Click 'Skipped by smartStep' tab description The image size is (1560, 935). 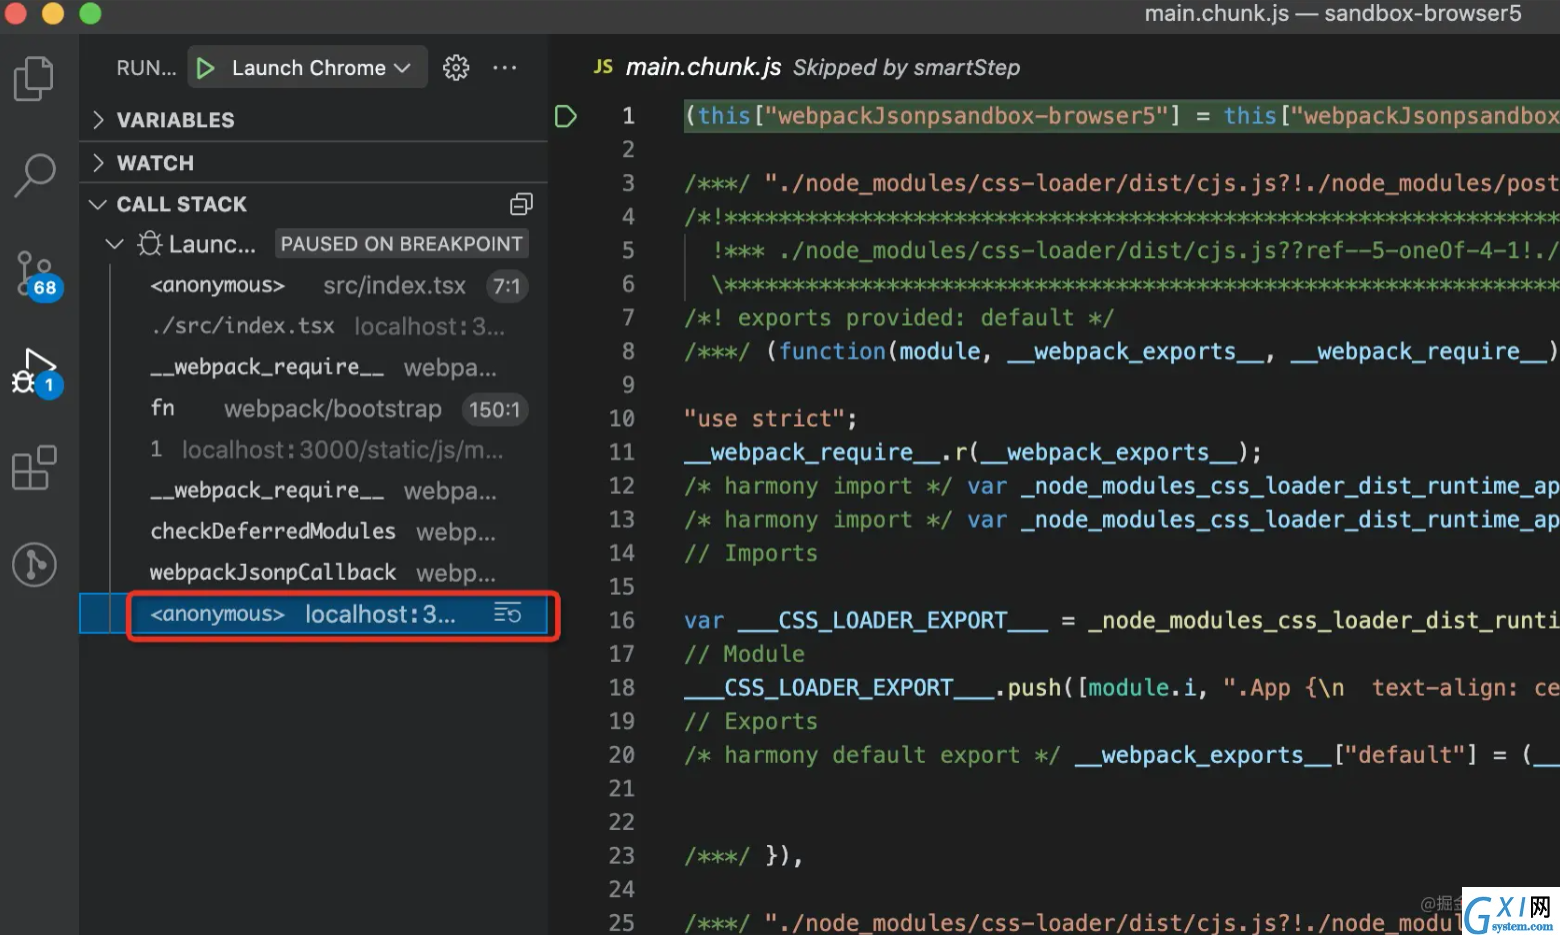tap(906, 67)
